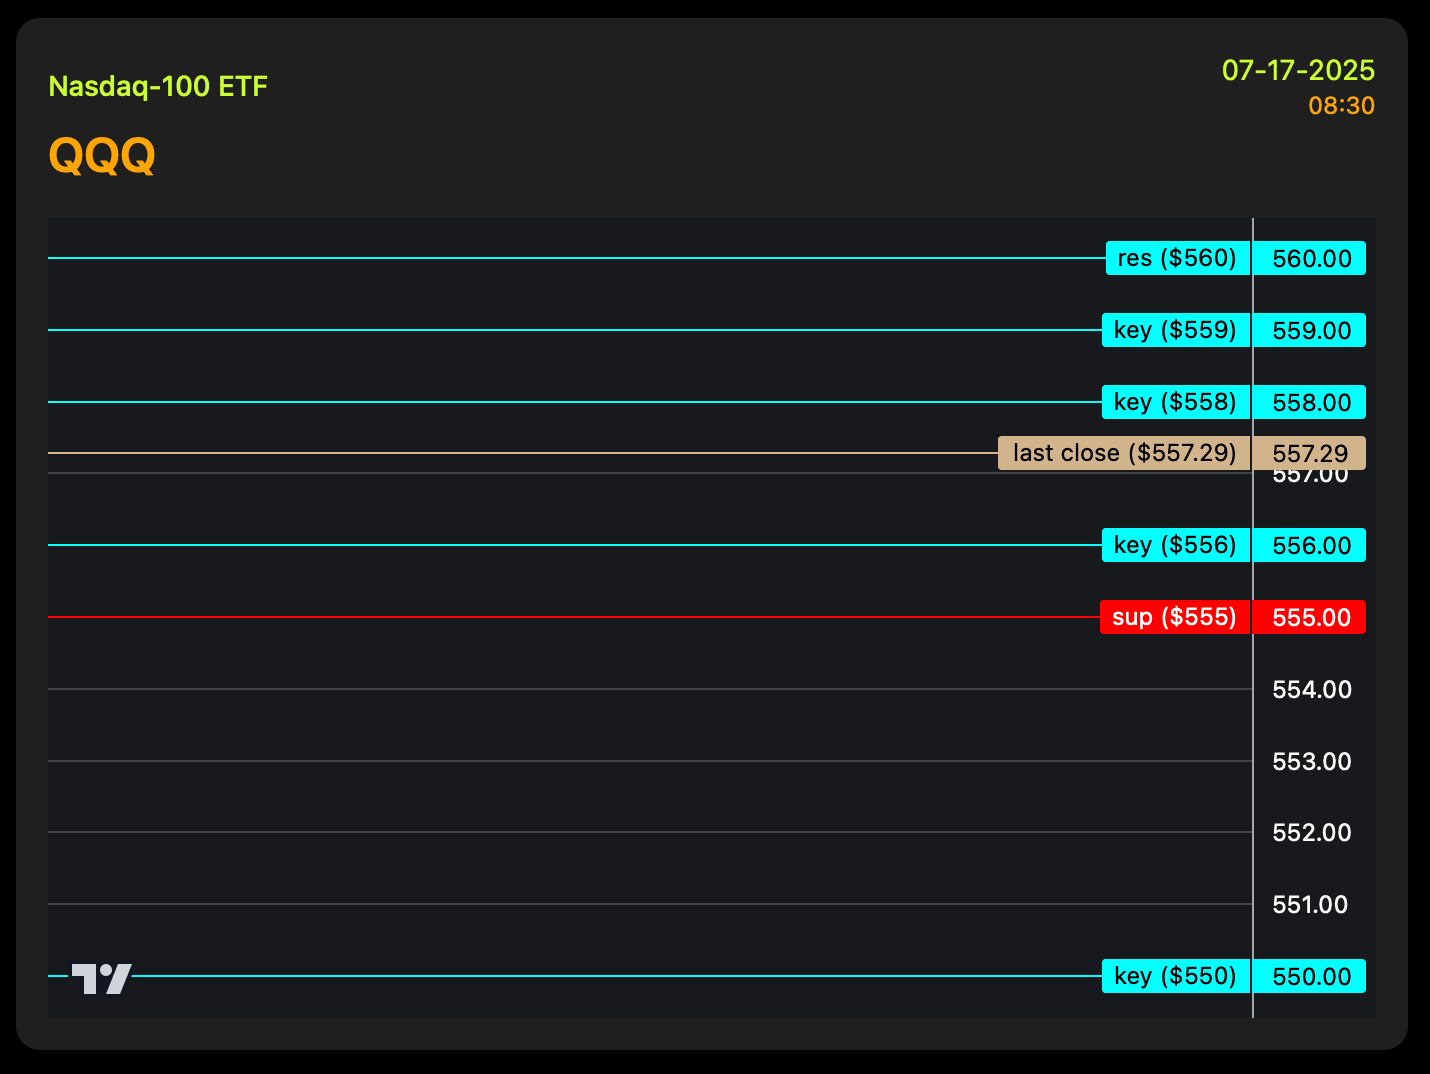1430x1074 pixels.
Task: Click the last close ($557.29) label
Action: [x=1124, y=453]
